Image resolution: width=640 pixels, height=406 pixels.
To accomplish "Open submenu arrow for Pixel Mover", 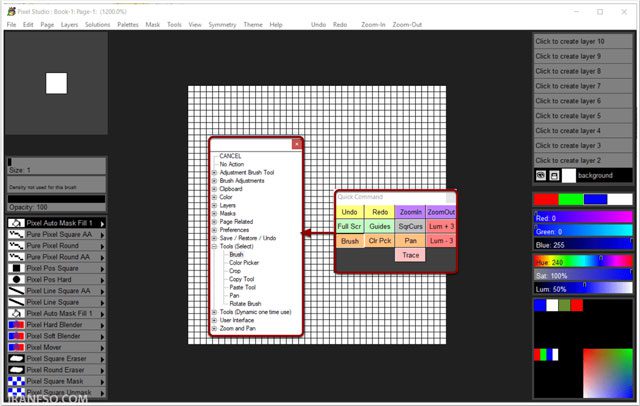I will point(102,348).
